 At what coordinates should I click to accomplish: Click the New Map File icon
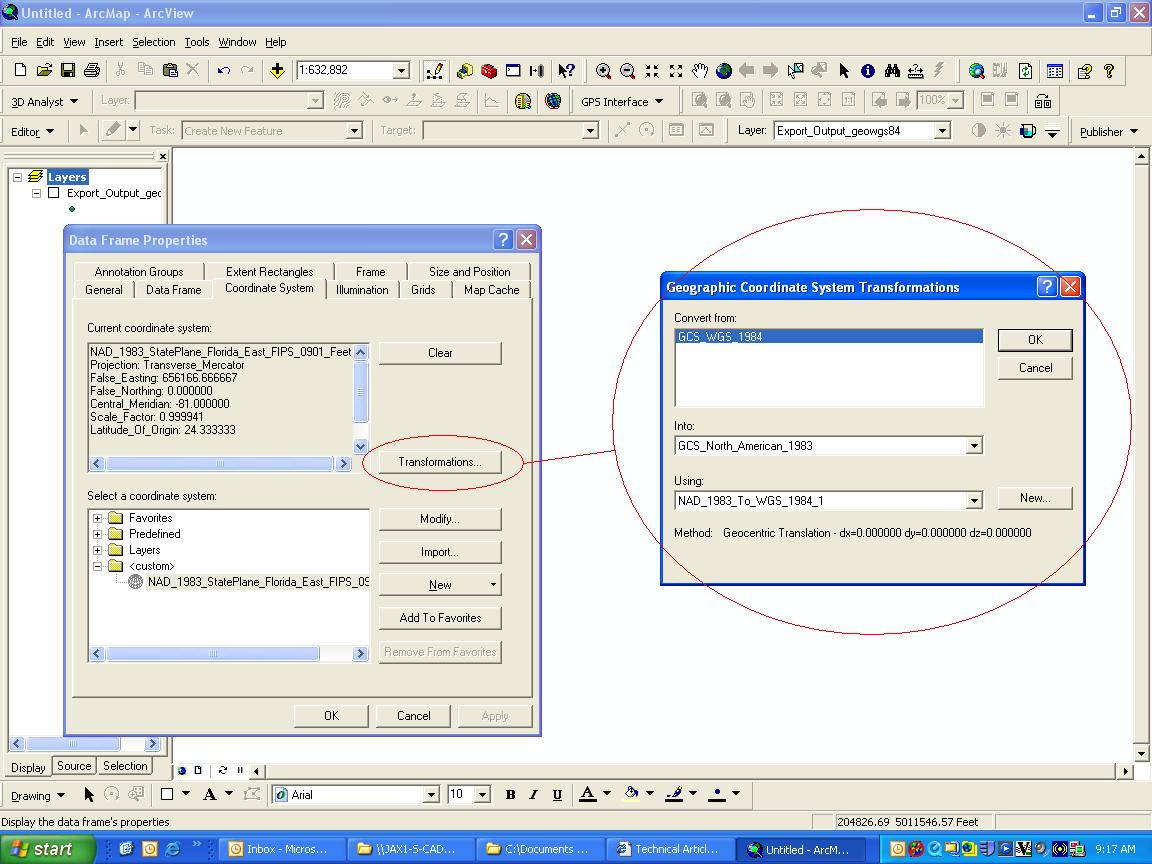coord(20,71)
